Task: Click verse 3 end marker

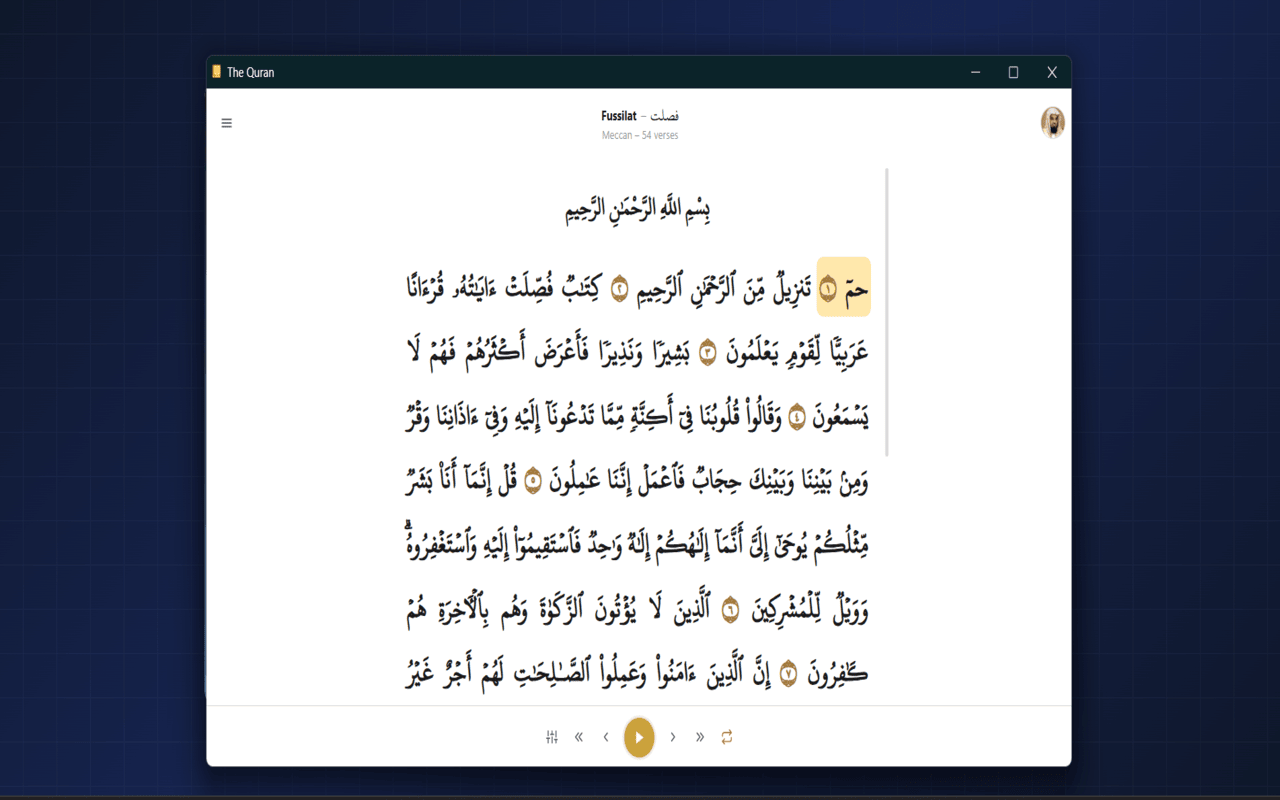Action: (708, 353)
